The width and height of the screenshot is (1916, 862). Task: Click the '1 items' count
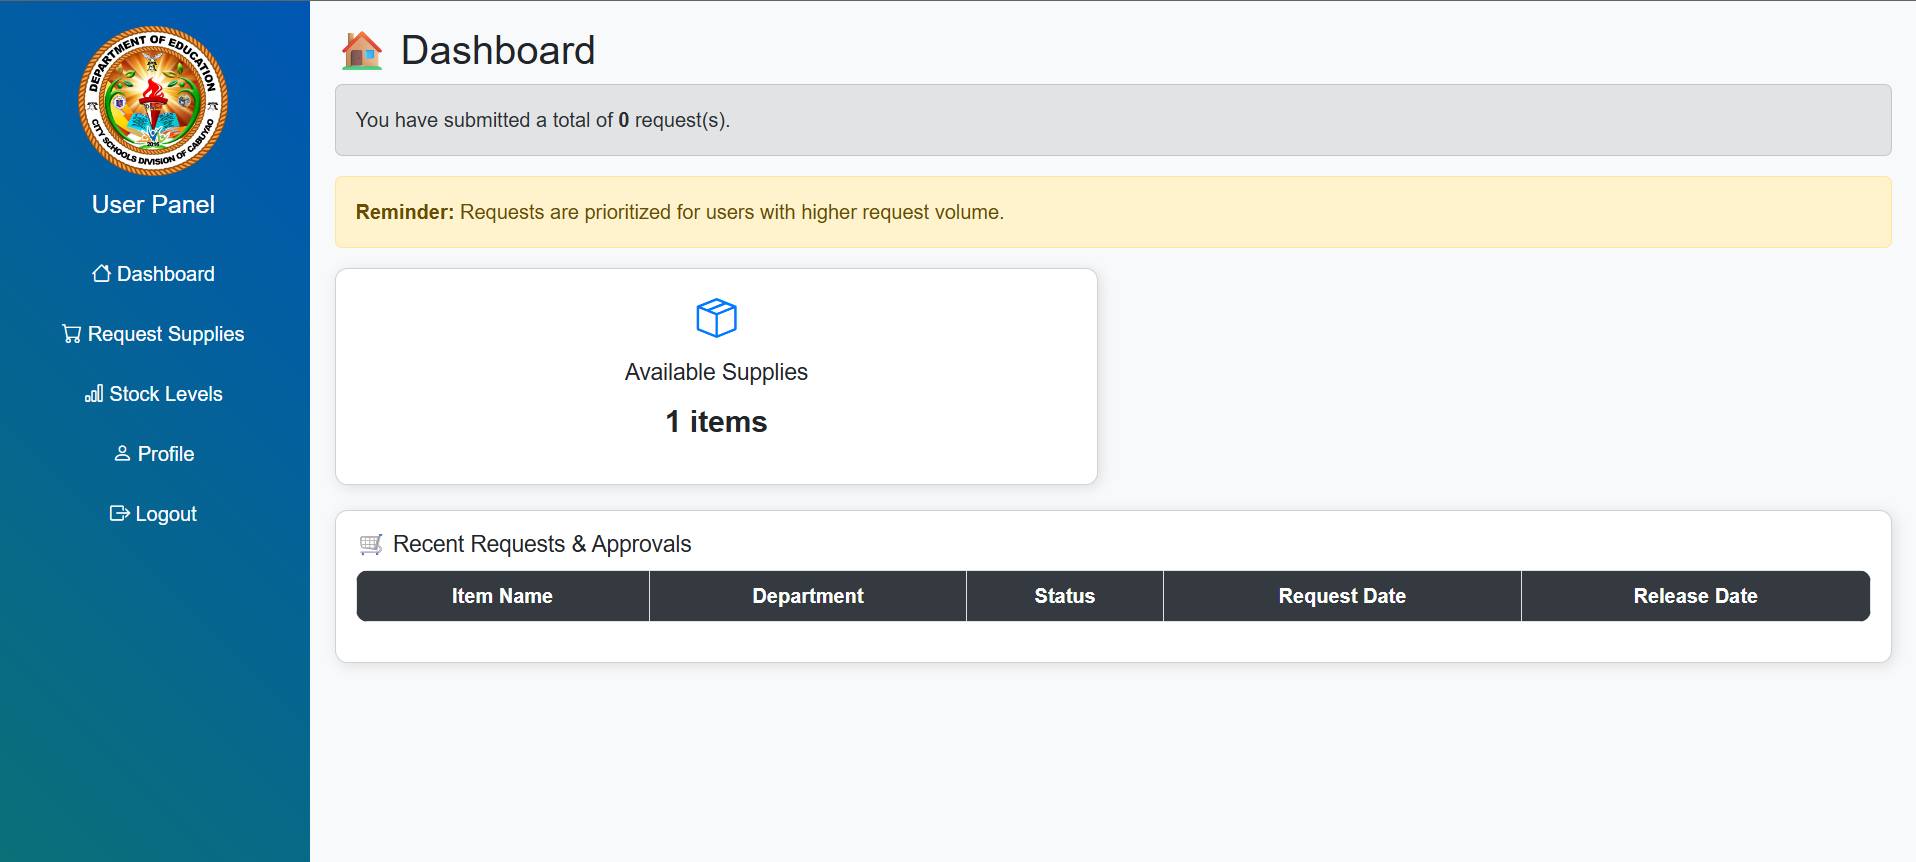click(x=716, y=422)
